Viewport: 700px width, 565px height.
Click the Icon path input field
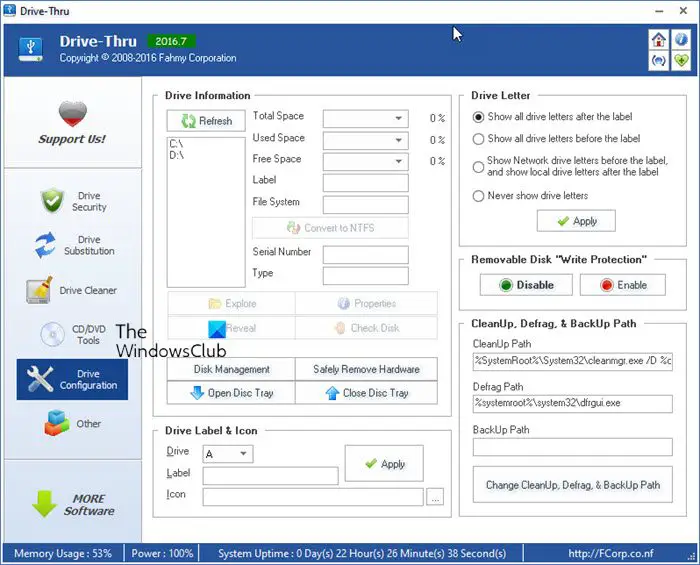point(313,497)
